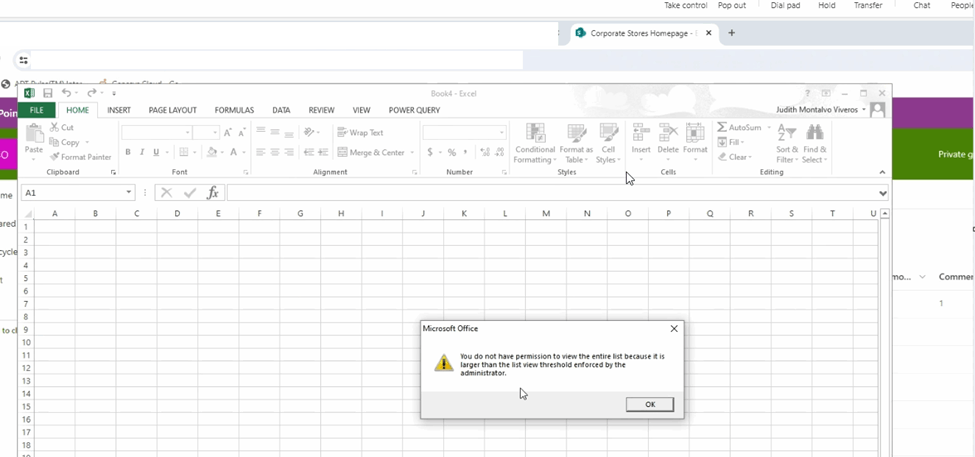The width and height of the screenshot is (975, 457).
Task: Click the Paste icon in Clipboard group
Action: [34, 134]
